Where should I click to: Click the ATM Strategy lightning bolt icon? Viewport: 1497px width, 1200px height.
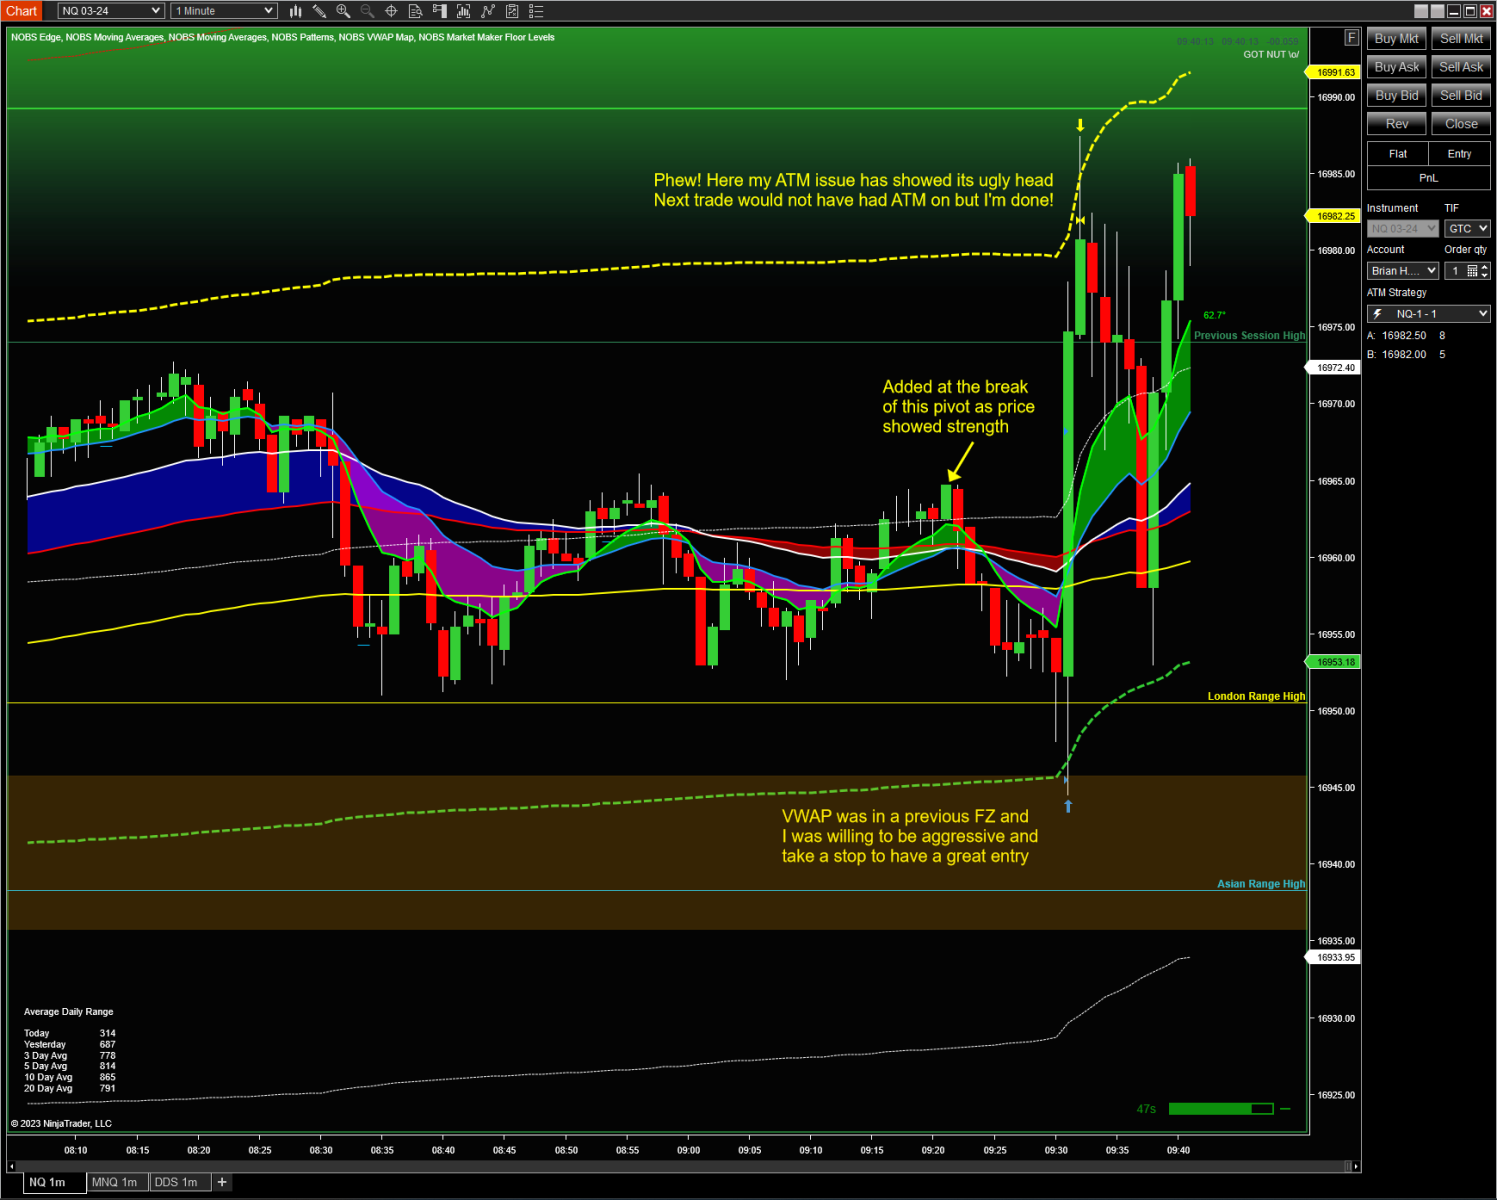tap(1377, 314)
